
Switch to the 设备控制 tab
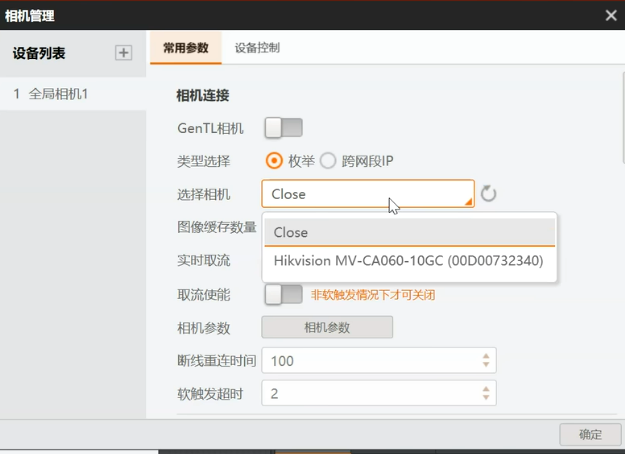pos(257,48)
